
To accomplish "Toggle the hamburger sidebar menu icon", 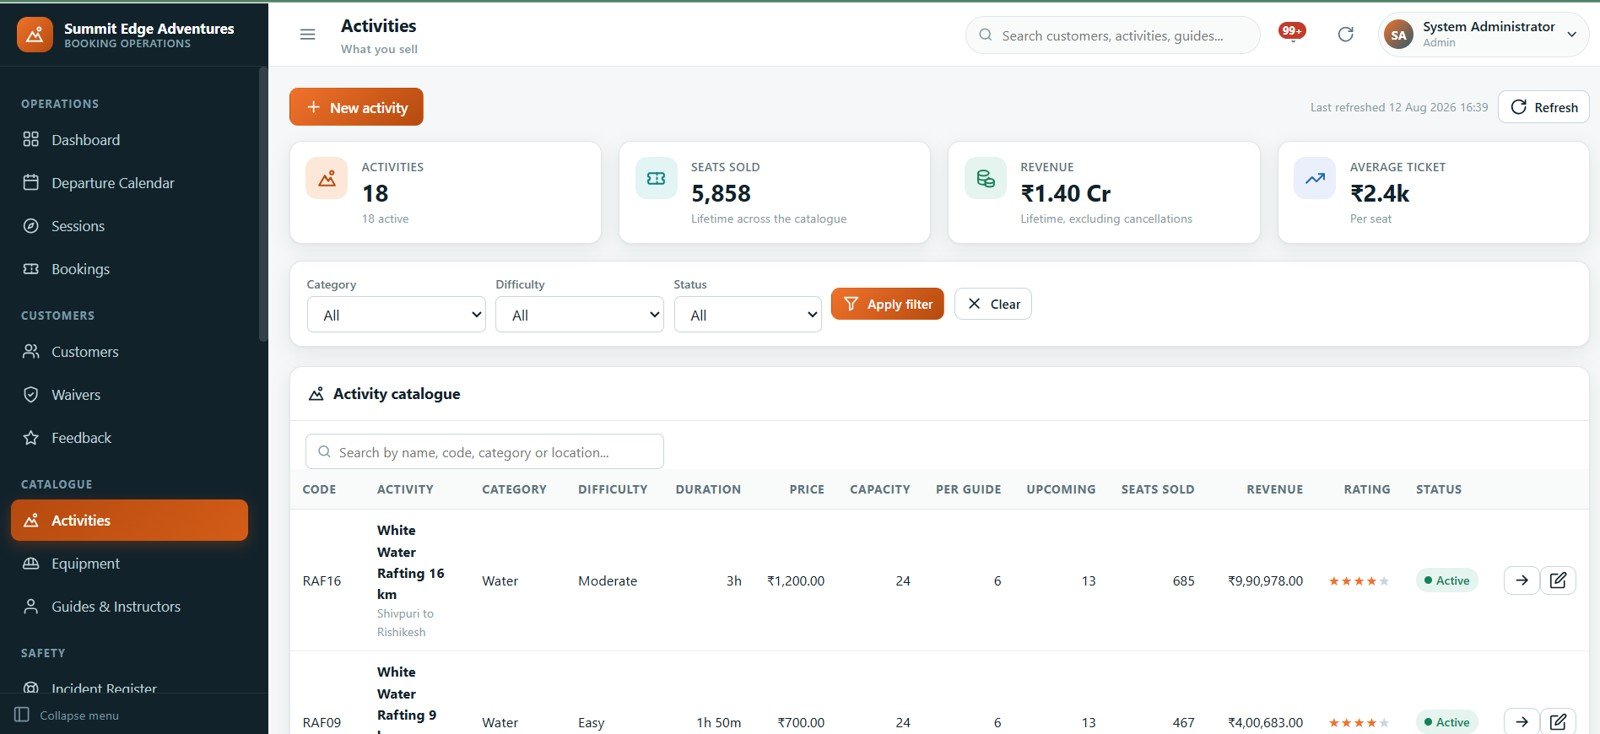I will tap(308, 35).
